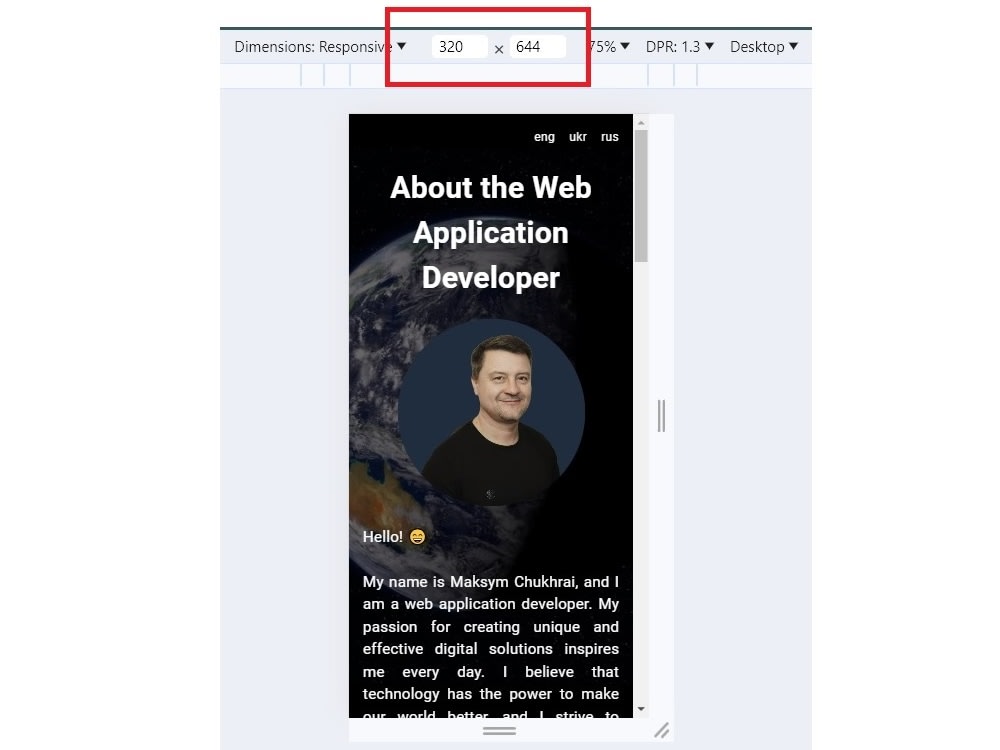Switch the page language to eng
This screenshot has height=750, width=1000.
544,137
